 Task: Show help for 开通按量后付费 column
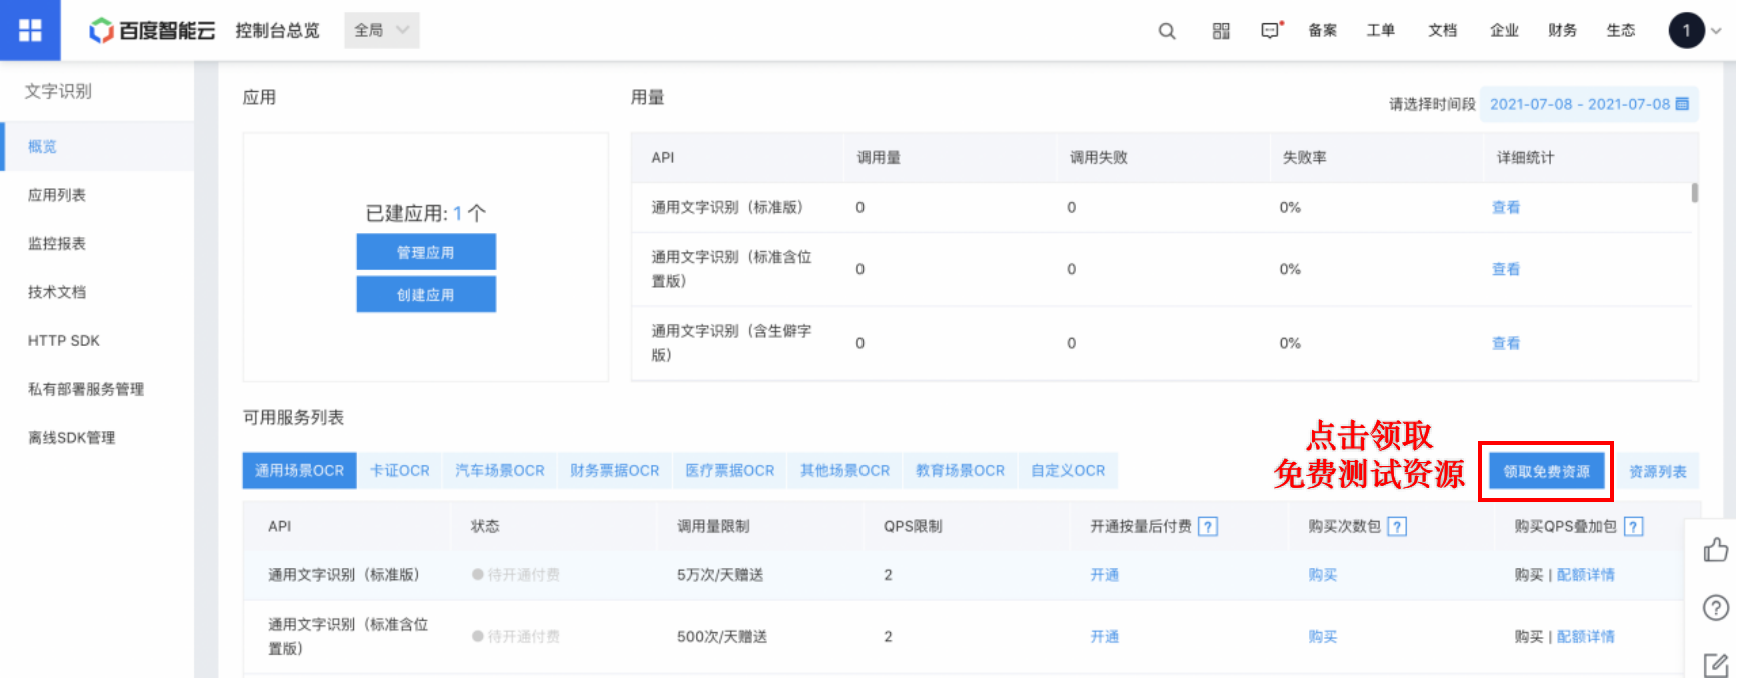[x=1208, y=526]
